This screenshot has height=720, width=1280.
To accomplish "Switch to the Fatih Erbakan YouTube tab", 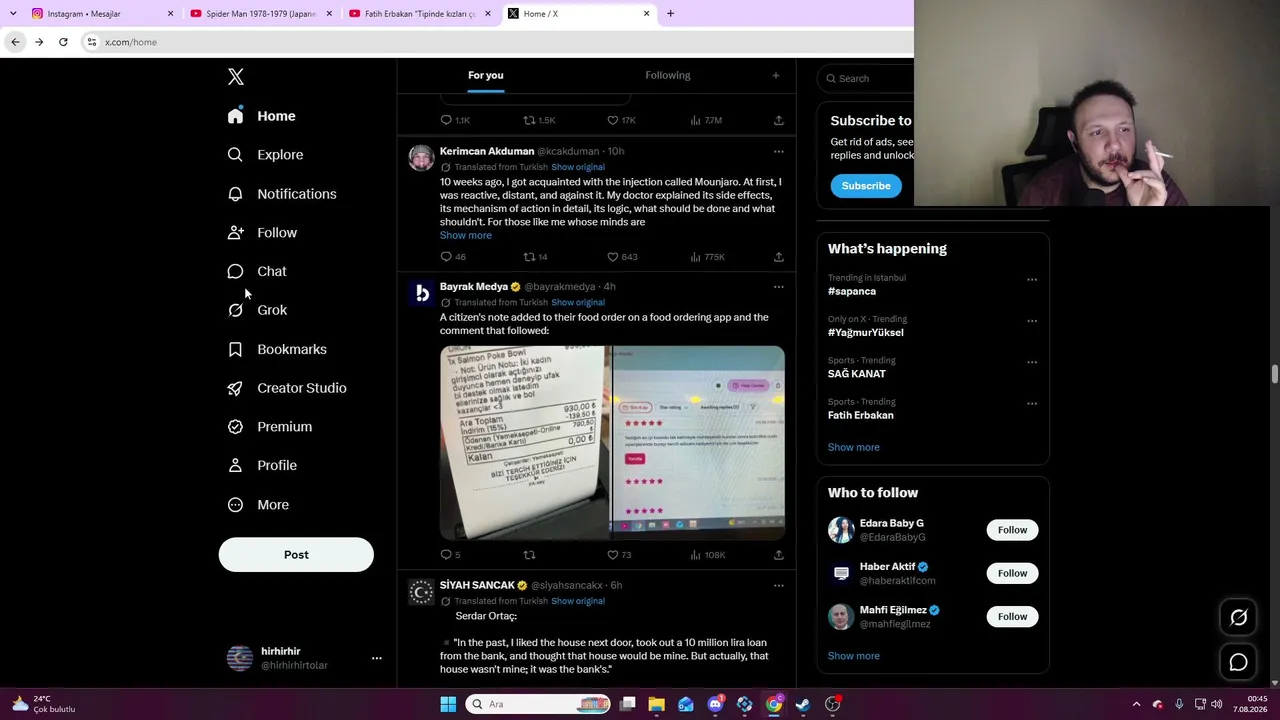I will [420, 14].
